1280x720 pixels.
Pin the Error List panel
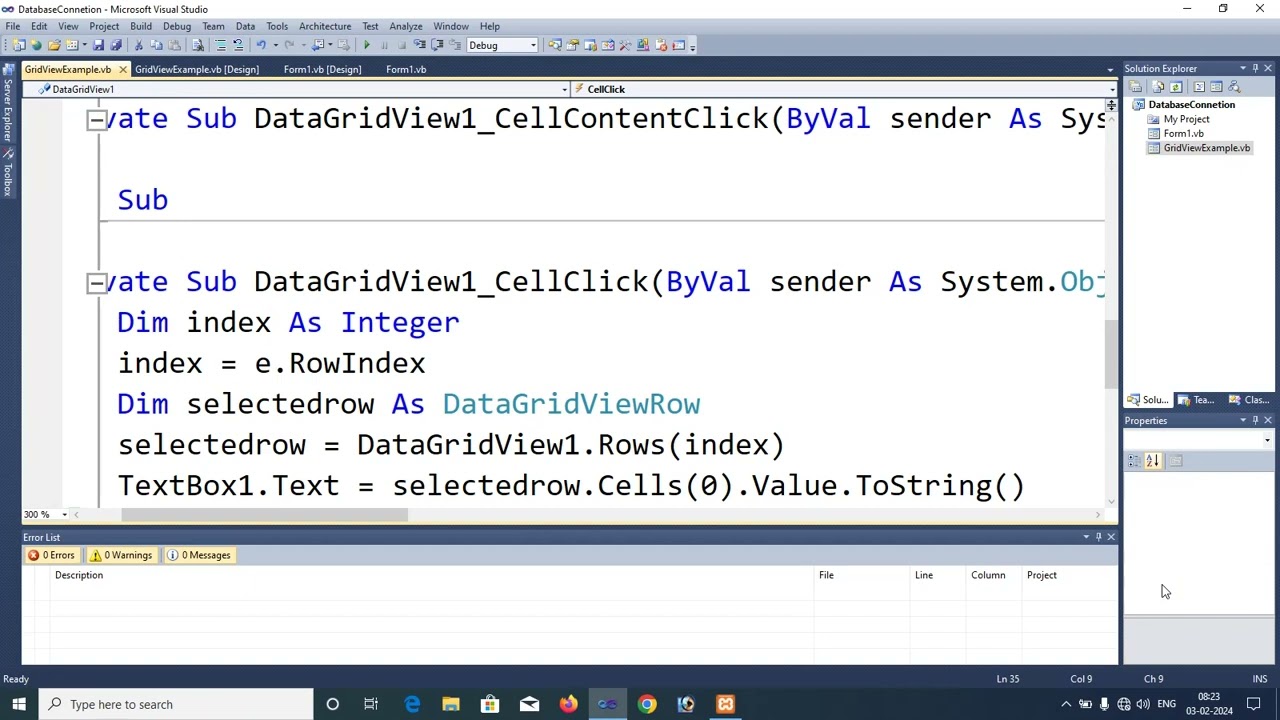(1098, 537)
